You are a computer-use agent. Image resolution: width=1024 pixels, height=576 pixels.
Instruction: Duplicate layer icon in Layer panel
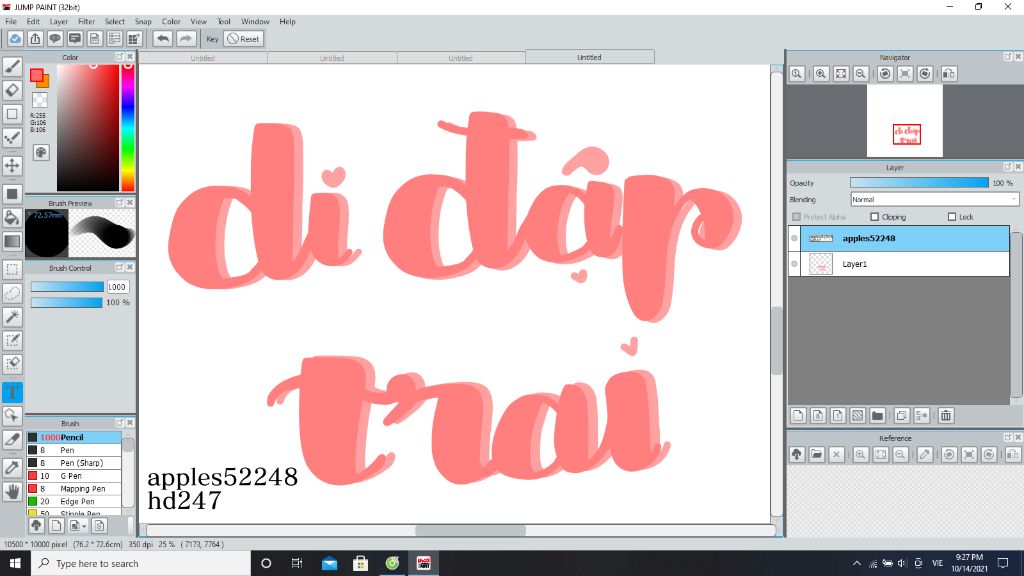902,415
